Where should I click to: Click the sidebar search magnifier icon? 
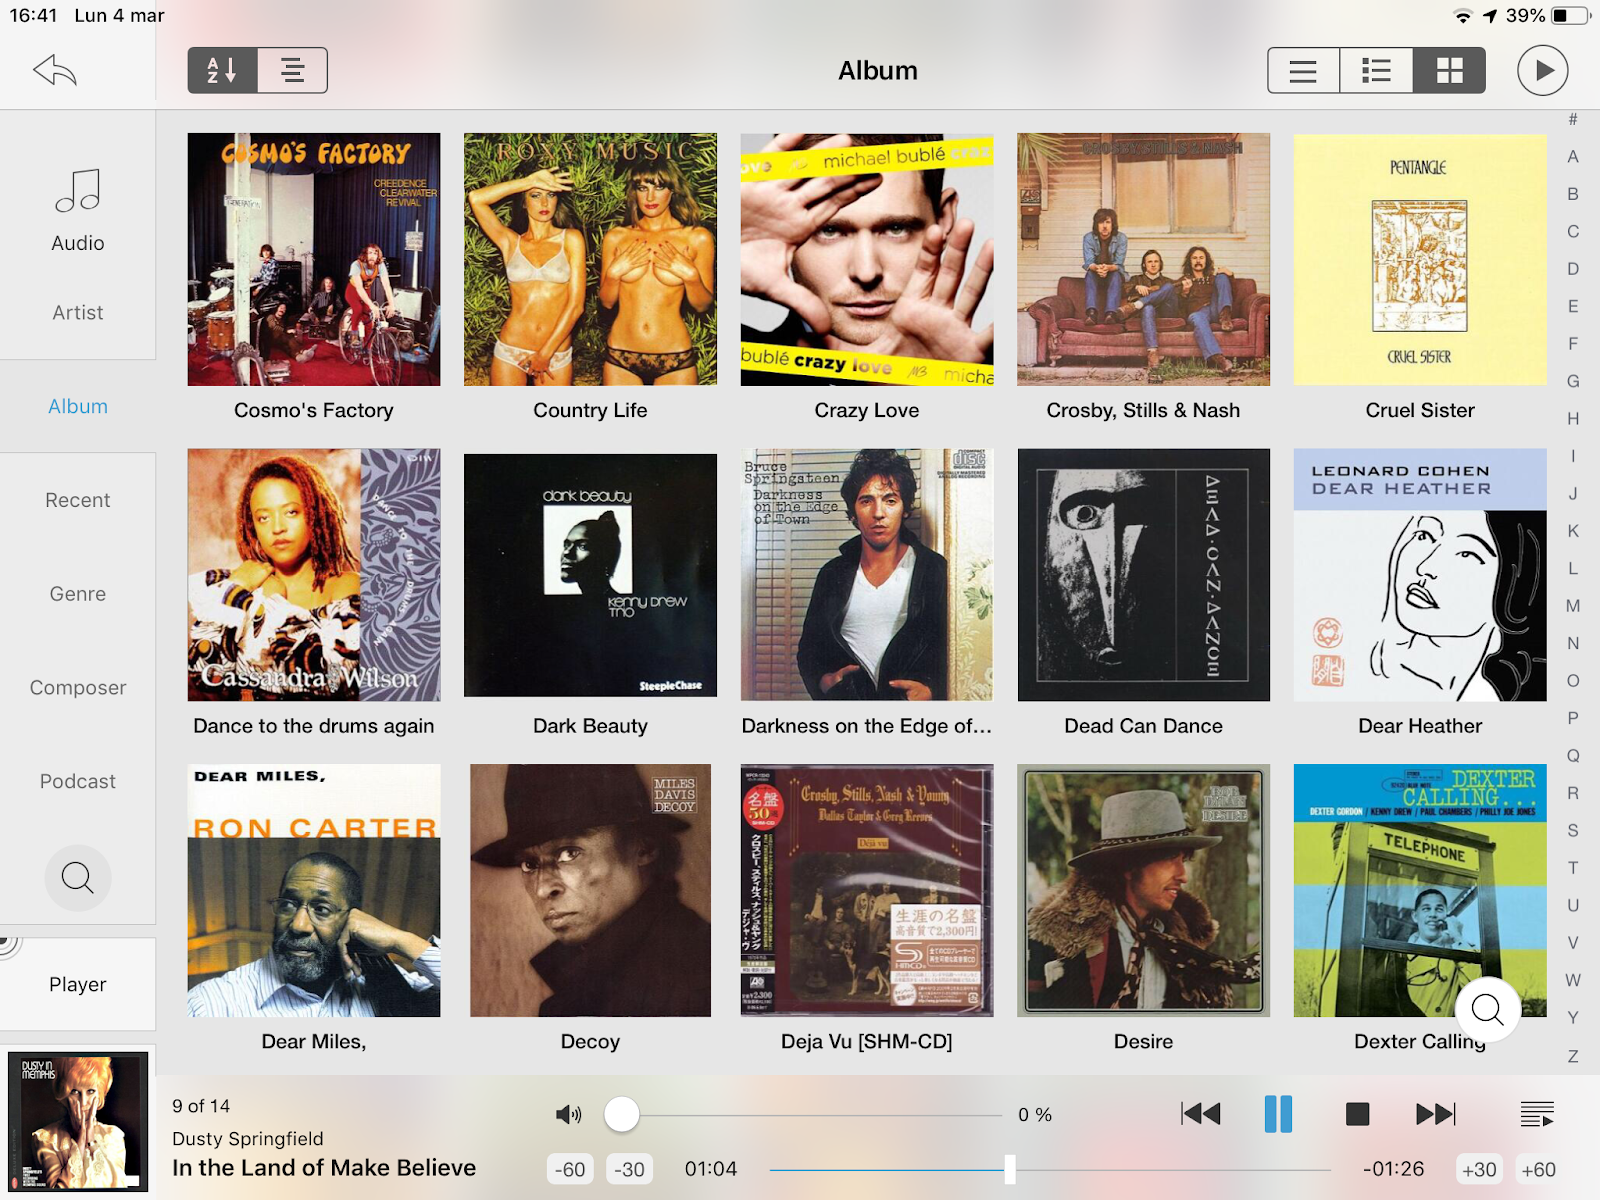(x=78, y=877)
